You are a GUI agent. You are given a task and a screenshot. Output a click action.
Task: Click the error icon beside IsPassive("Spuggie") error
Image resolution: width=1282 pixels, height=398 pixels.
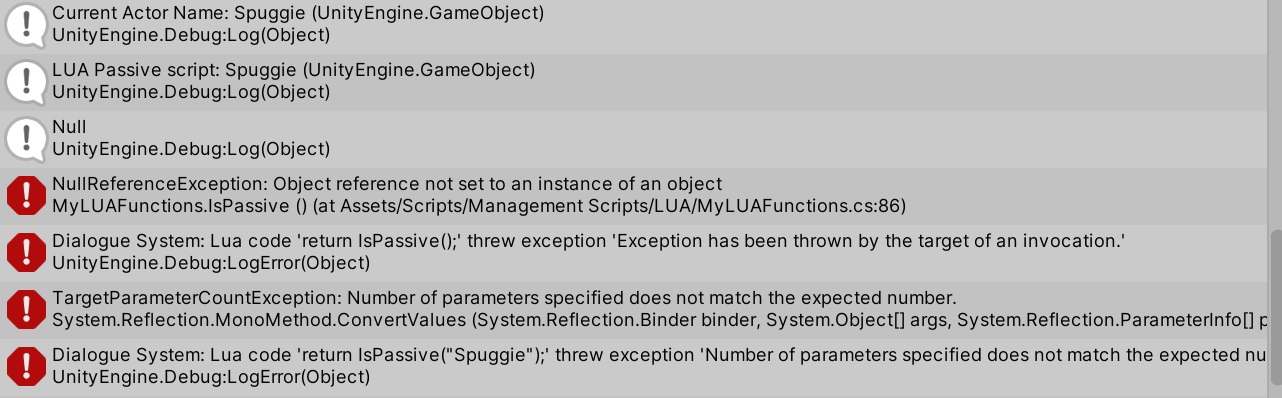click(x=26, y=366)
